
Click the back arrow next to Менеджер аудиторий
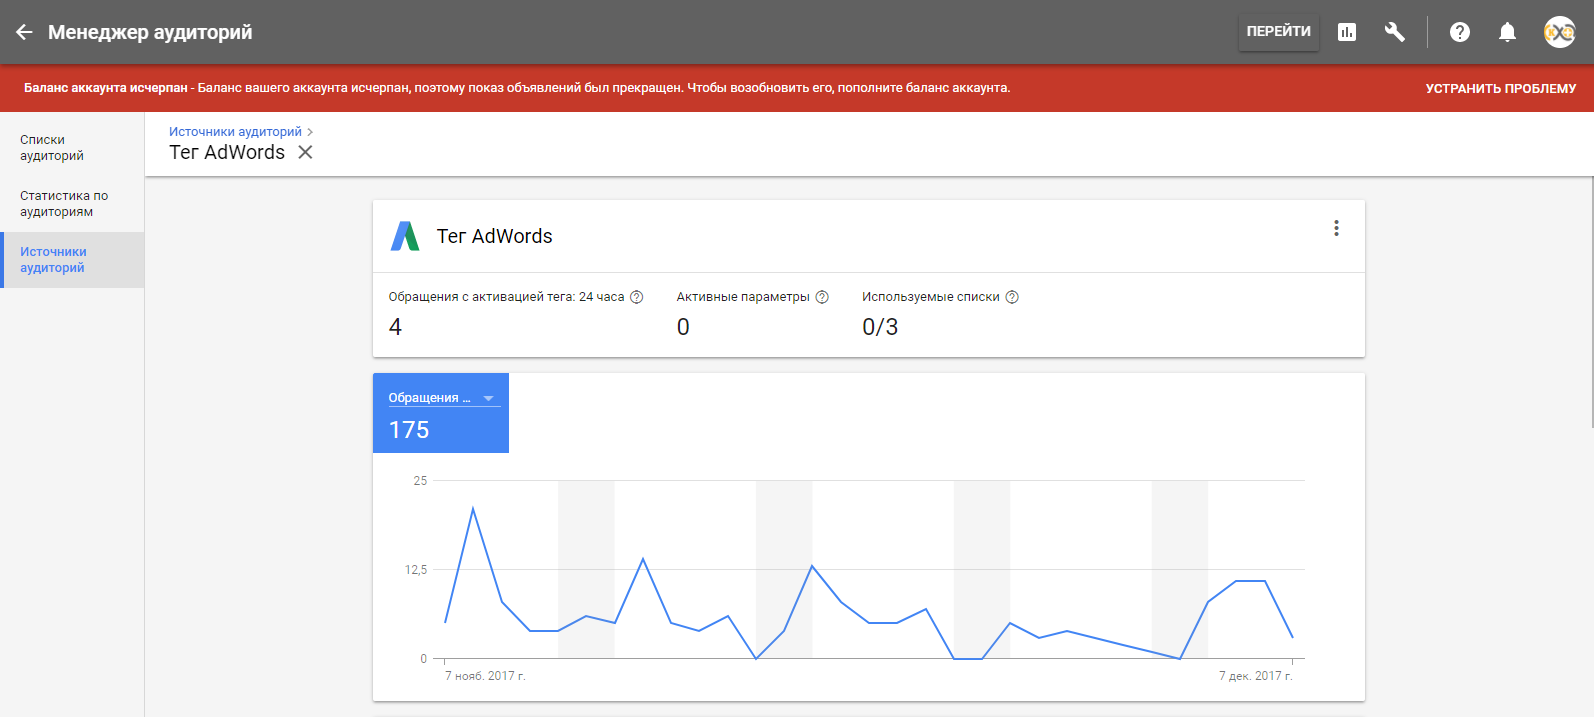point(24,32)
